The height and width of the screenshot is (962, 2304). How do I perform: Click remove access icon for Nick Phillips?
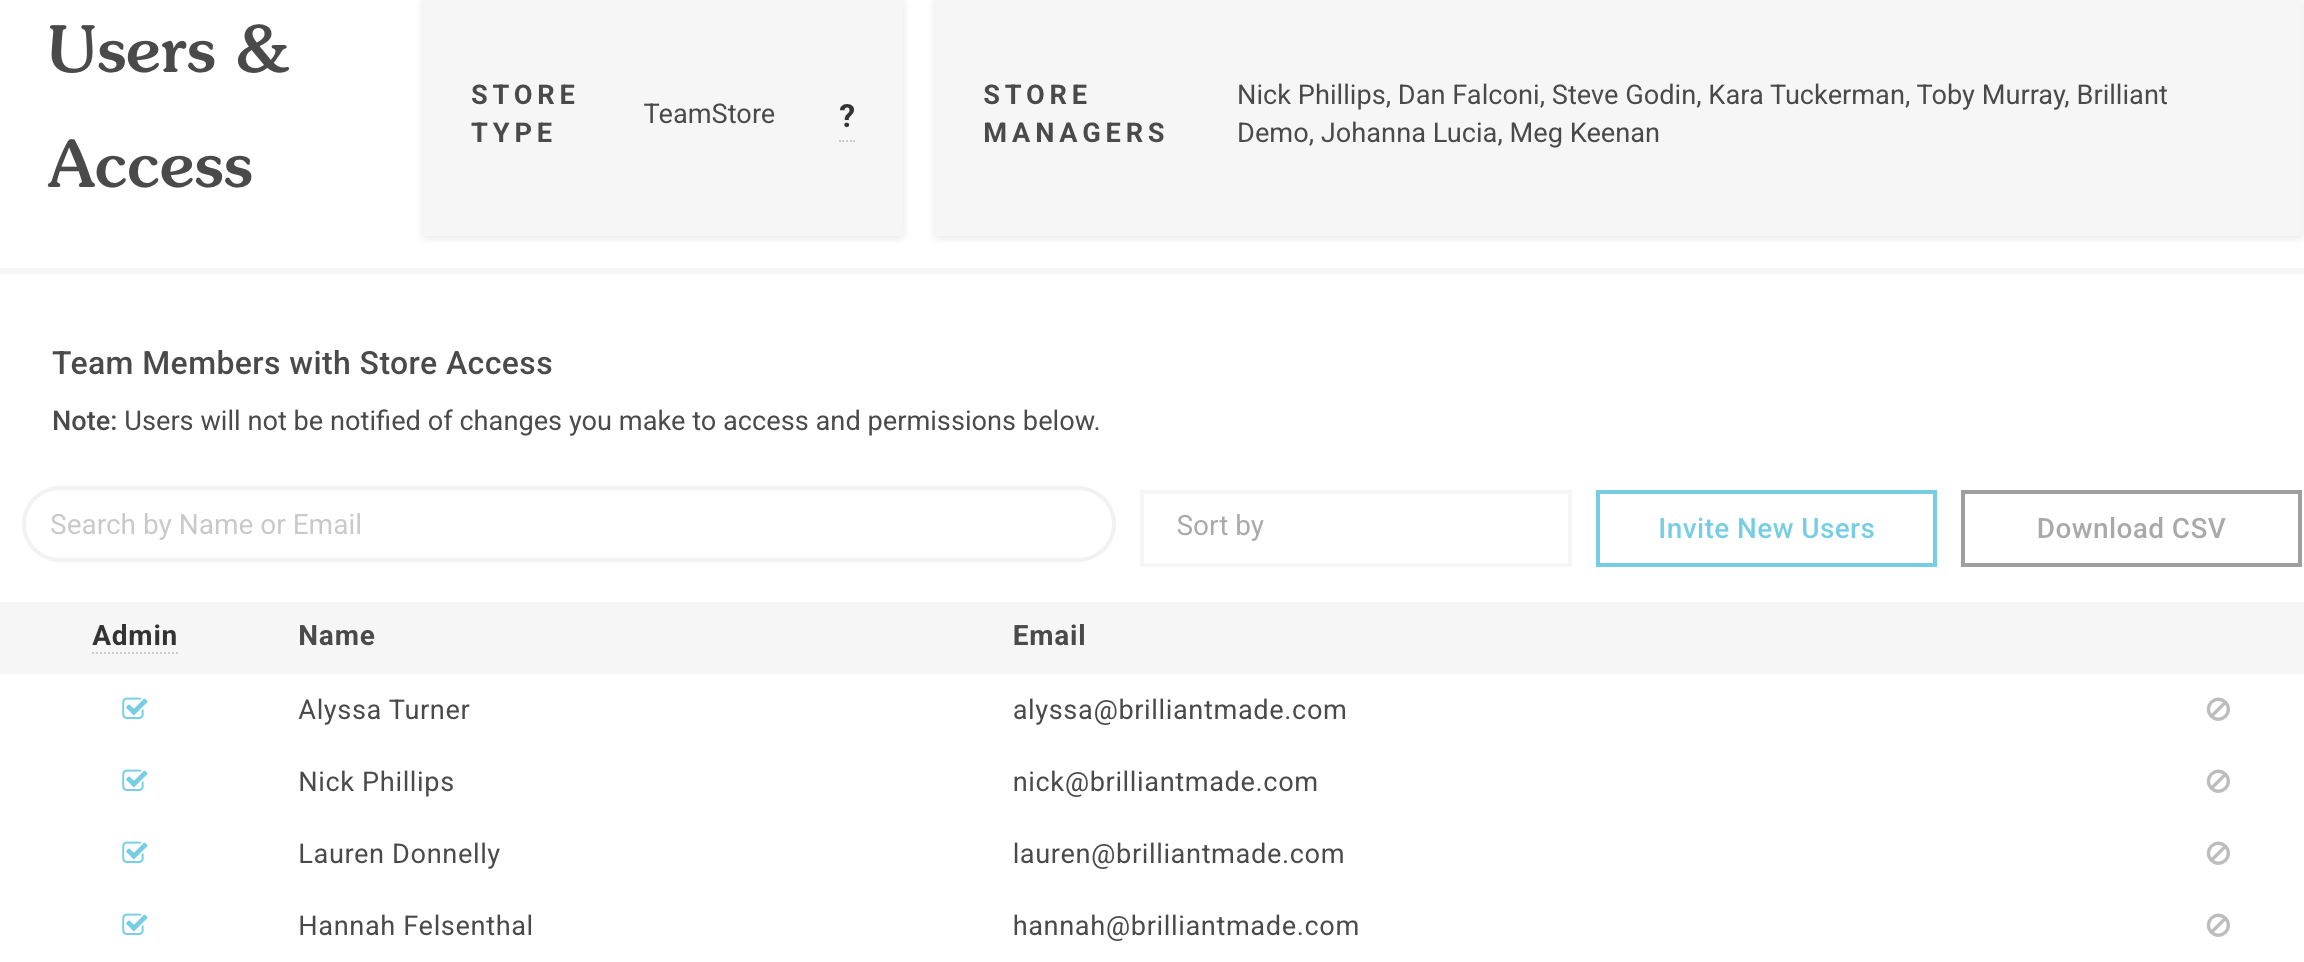(2218, 782)
